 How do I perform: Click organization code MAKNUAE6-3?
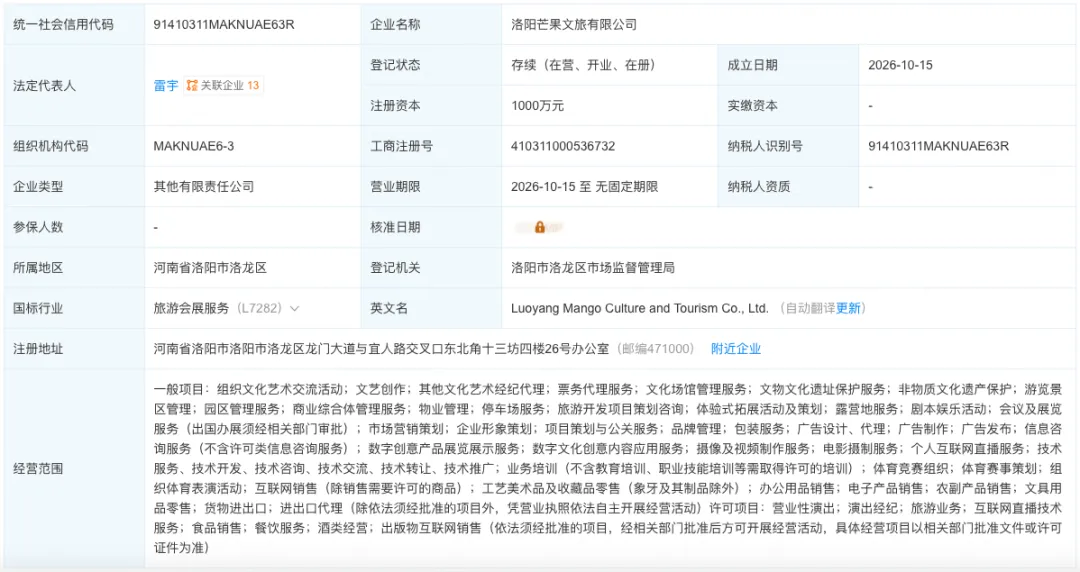pos(194,146)
